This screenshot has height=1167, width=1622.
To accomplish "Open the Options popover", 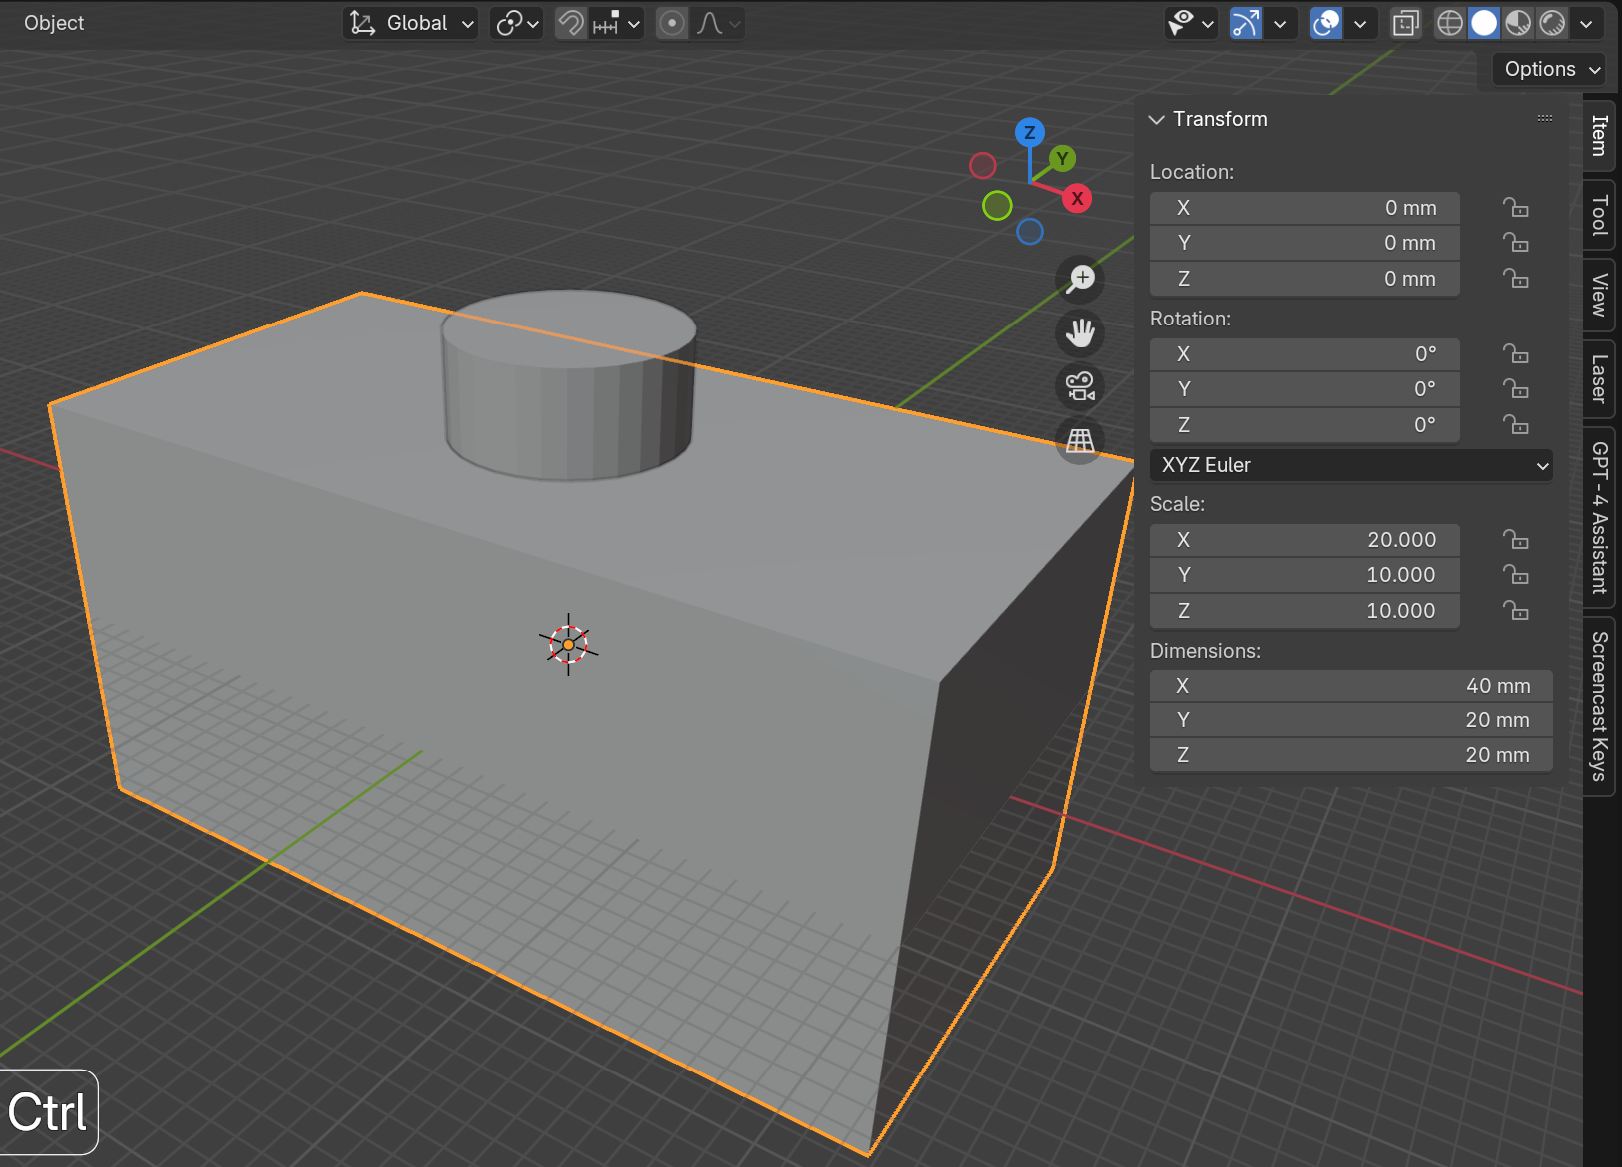I will pyautogui.click(x=1548, y=69).
